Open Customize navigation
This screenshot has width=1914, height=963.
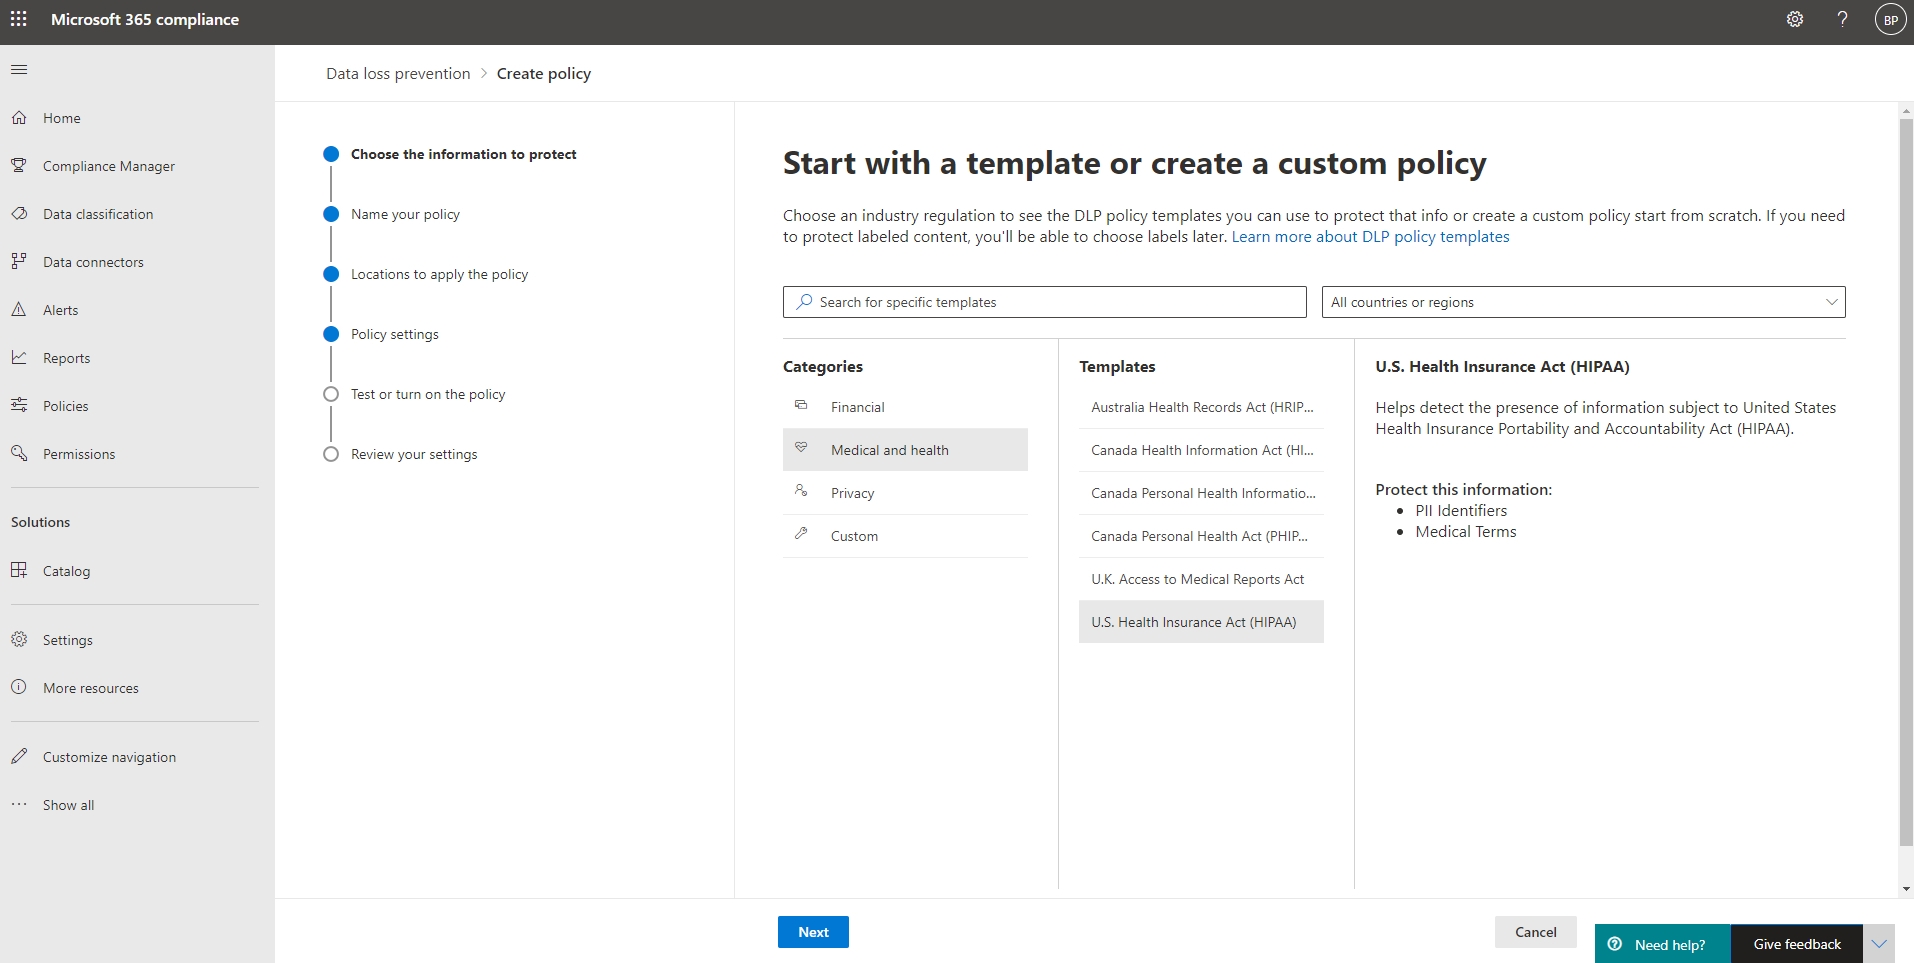pyautogui.click(x=108, y=756)
